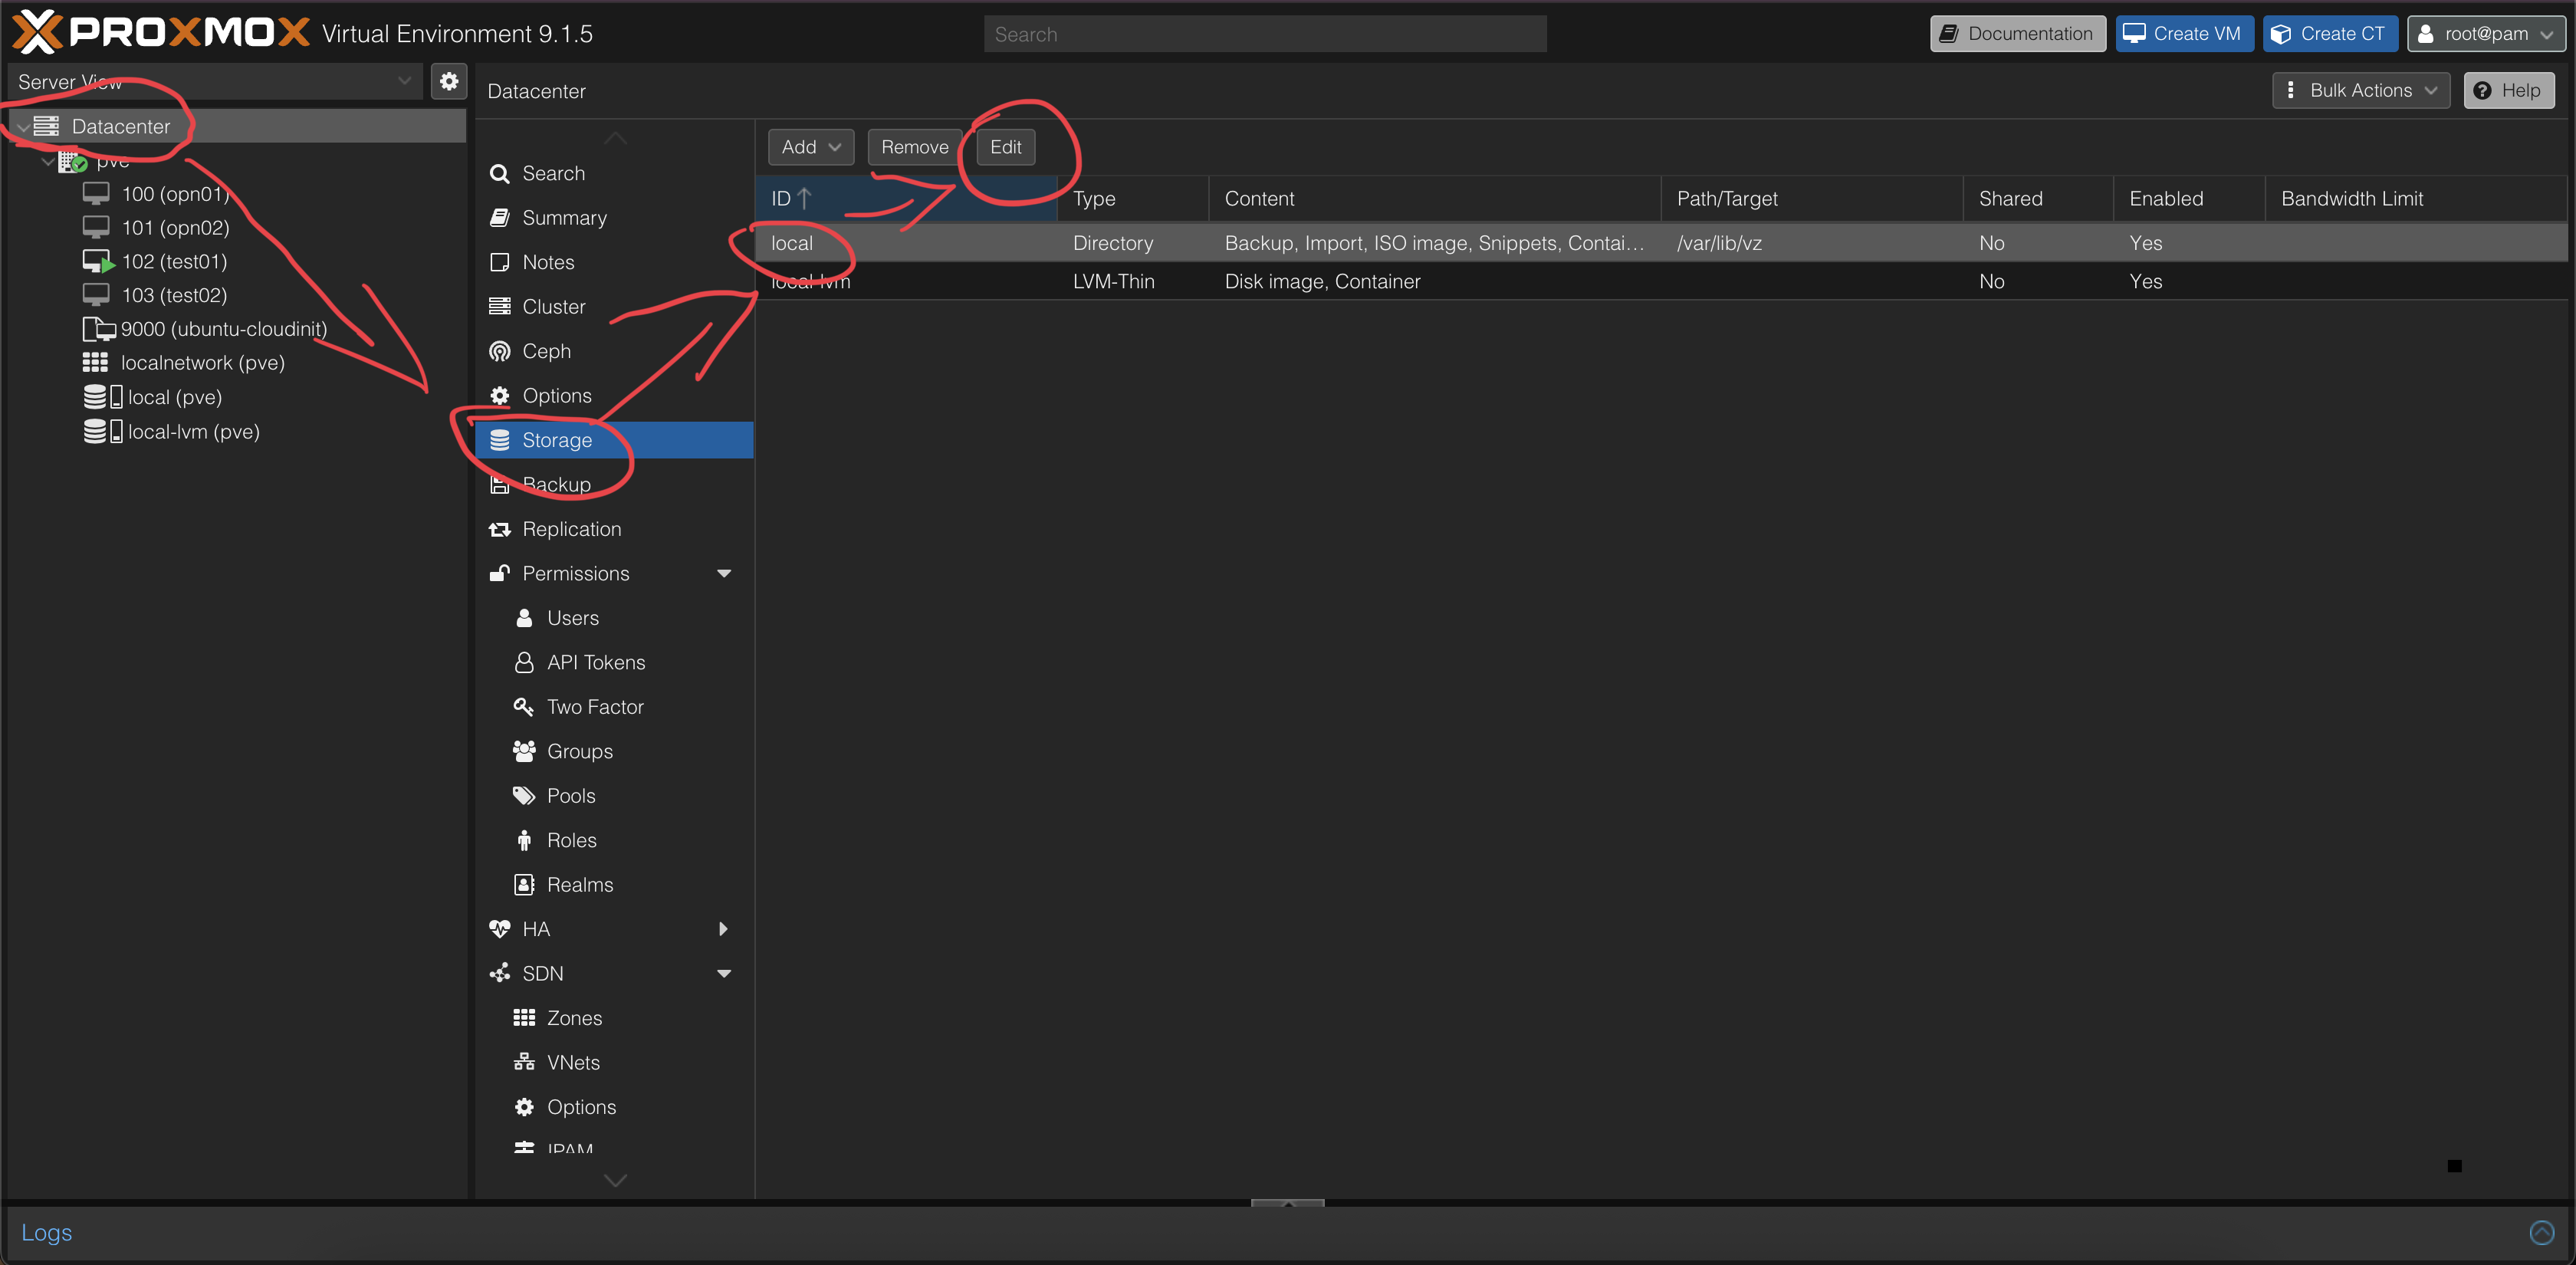Select the pve node icon
The height and width of the screenshot is (1265, 2576).
tap(72, 161)
